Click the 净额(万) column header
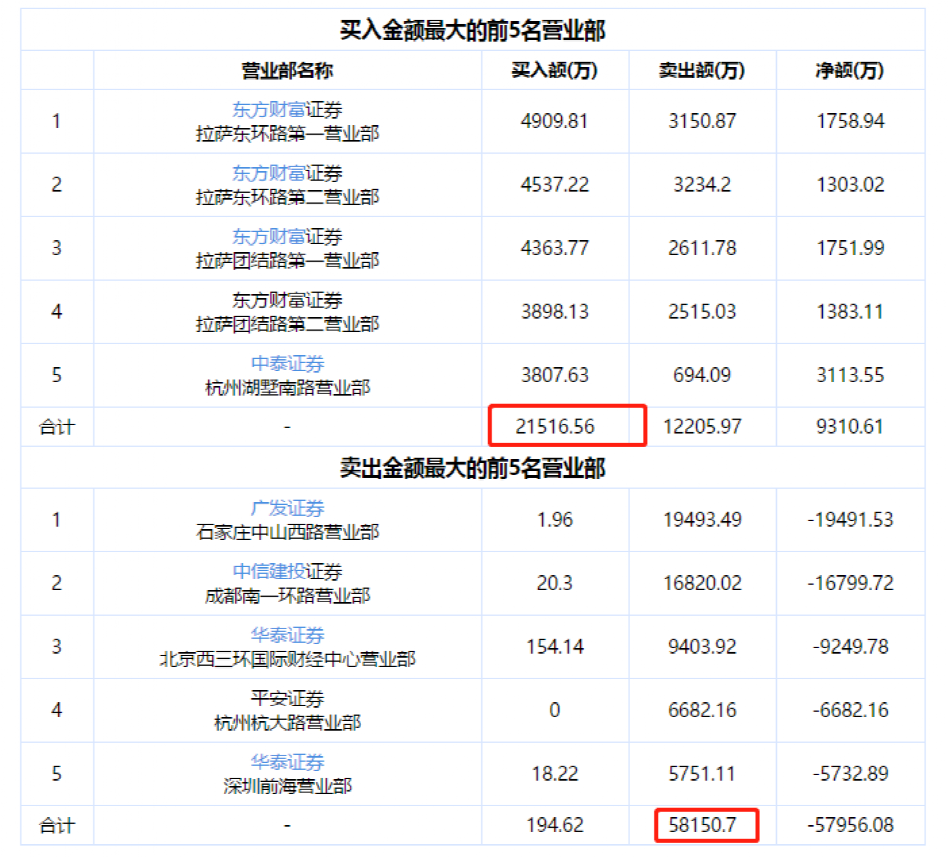This screenshot has width=949, height=858. coord(849,70)
